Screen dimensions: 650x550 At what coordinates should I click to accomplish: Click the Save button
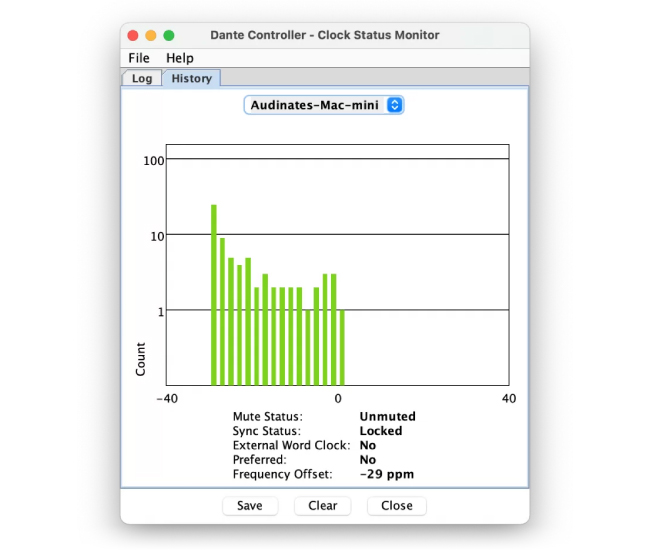[x=250, y=505]
